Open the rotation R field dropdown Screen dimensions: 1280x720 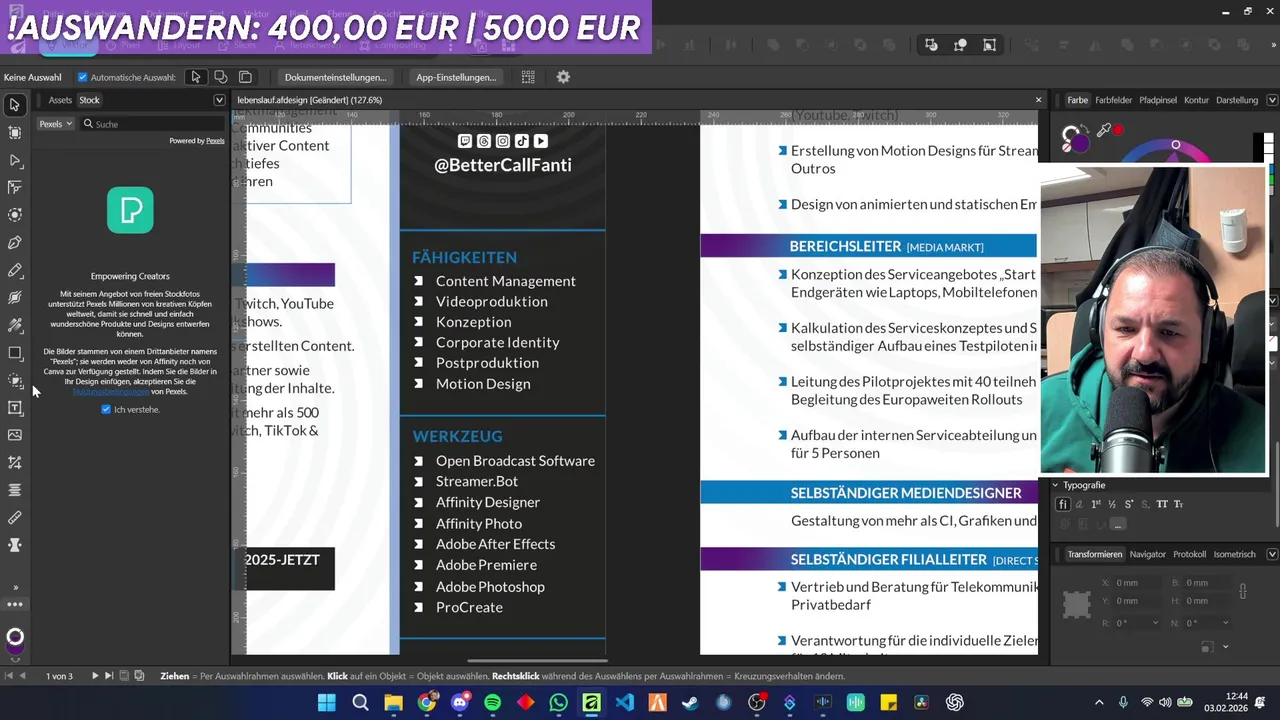1156,623
